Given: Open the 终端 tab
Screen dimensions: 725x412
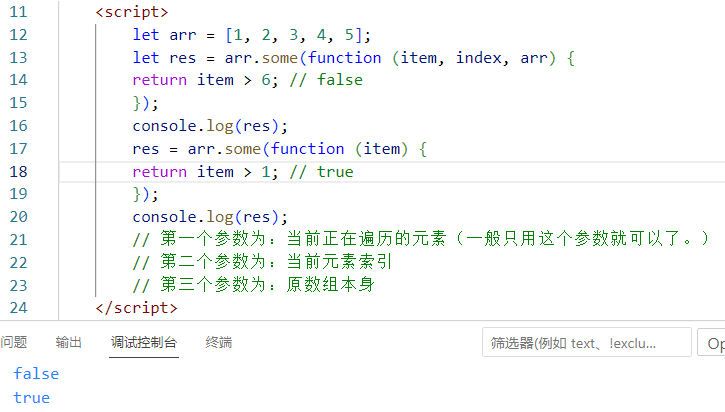Looking at the screenshot, I should (x=219, y=343).
